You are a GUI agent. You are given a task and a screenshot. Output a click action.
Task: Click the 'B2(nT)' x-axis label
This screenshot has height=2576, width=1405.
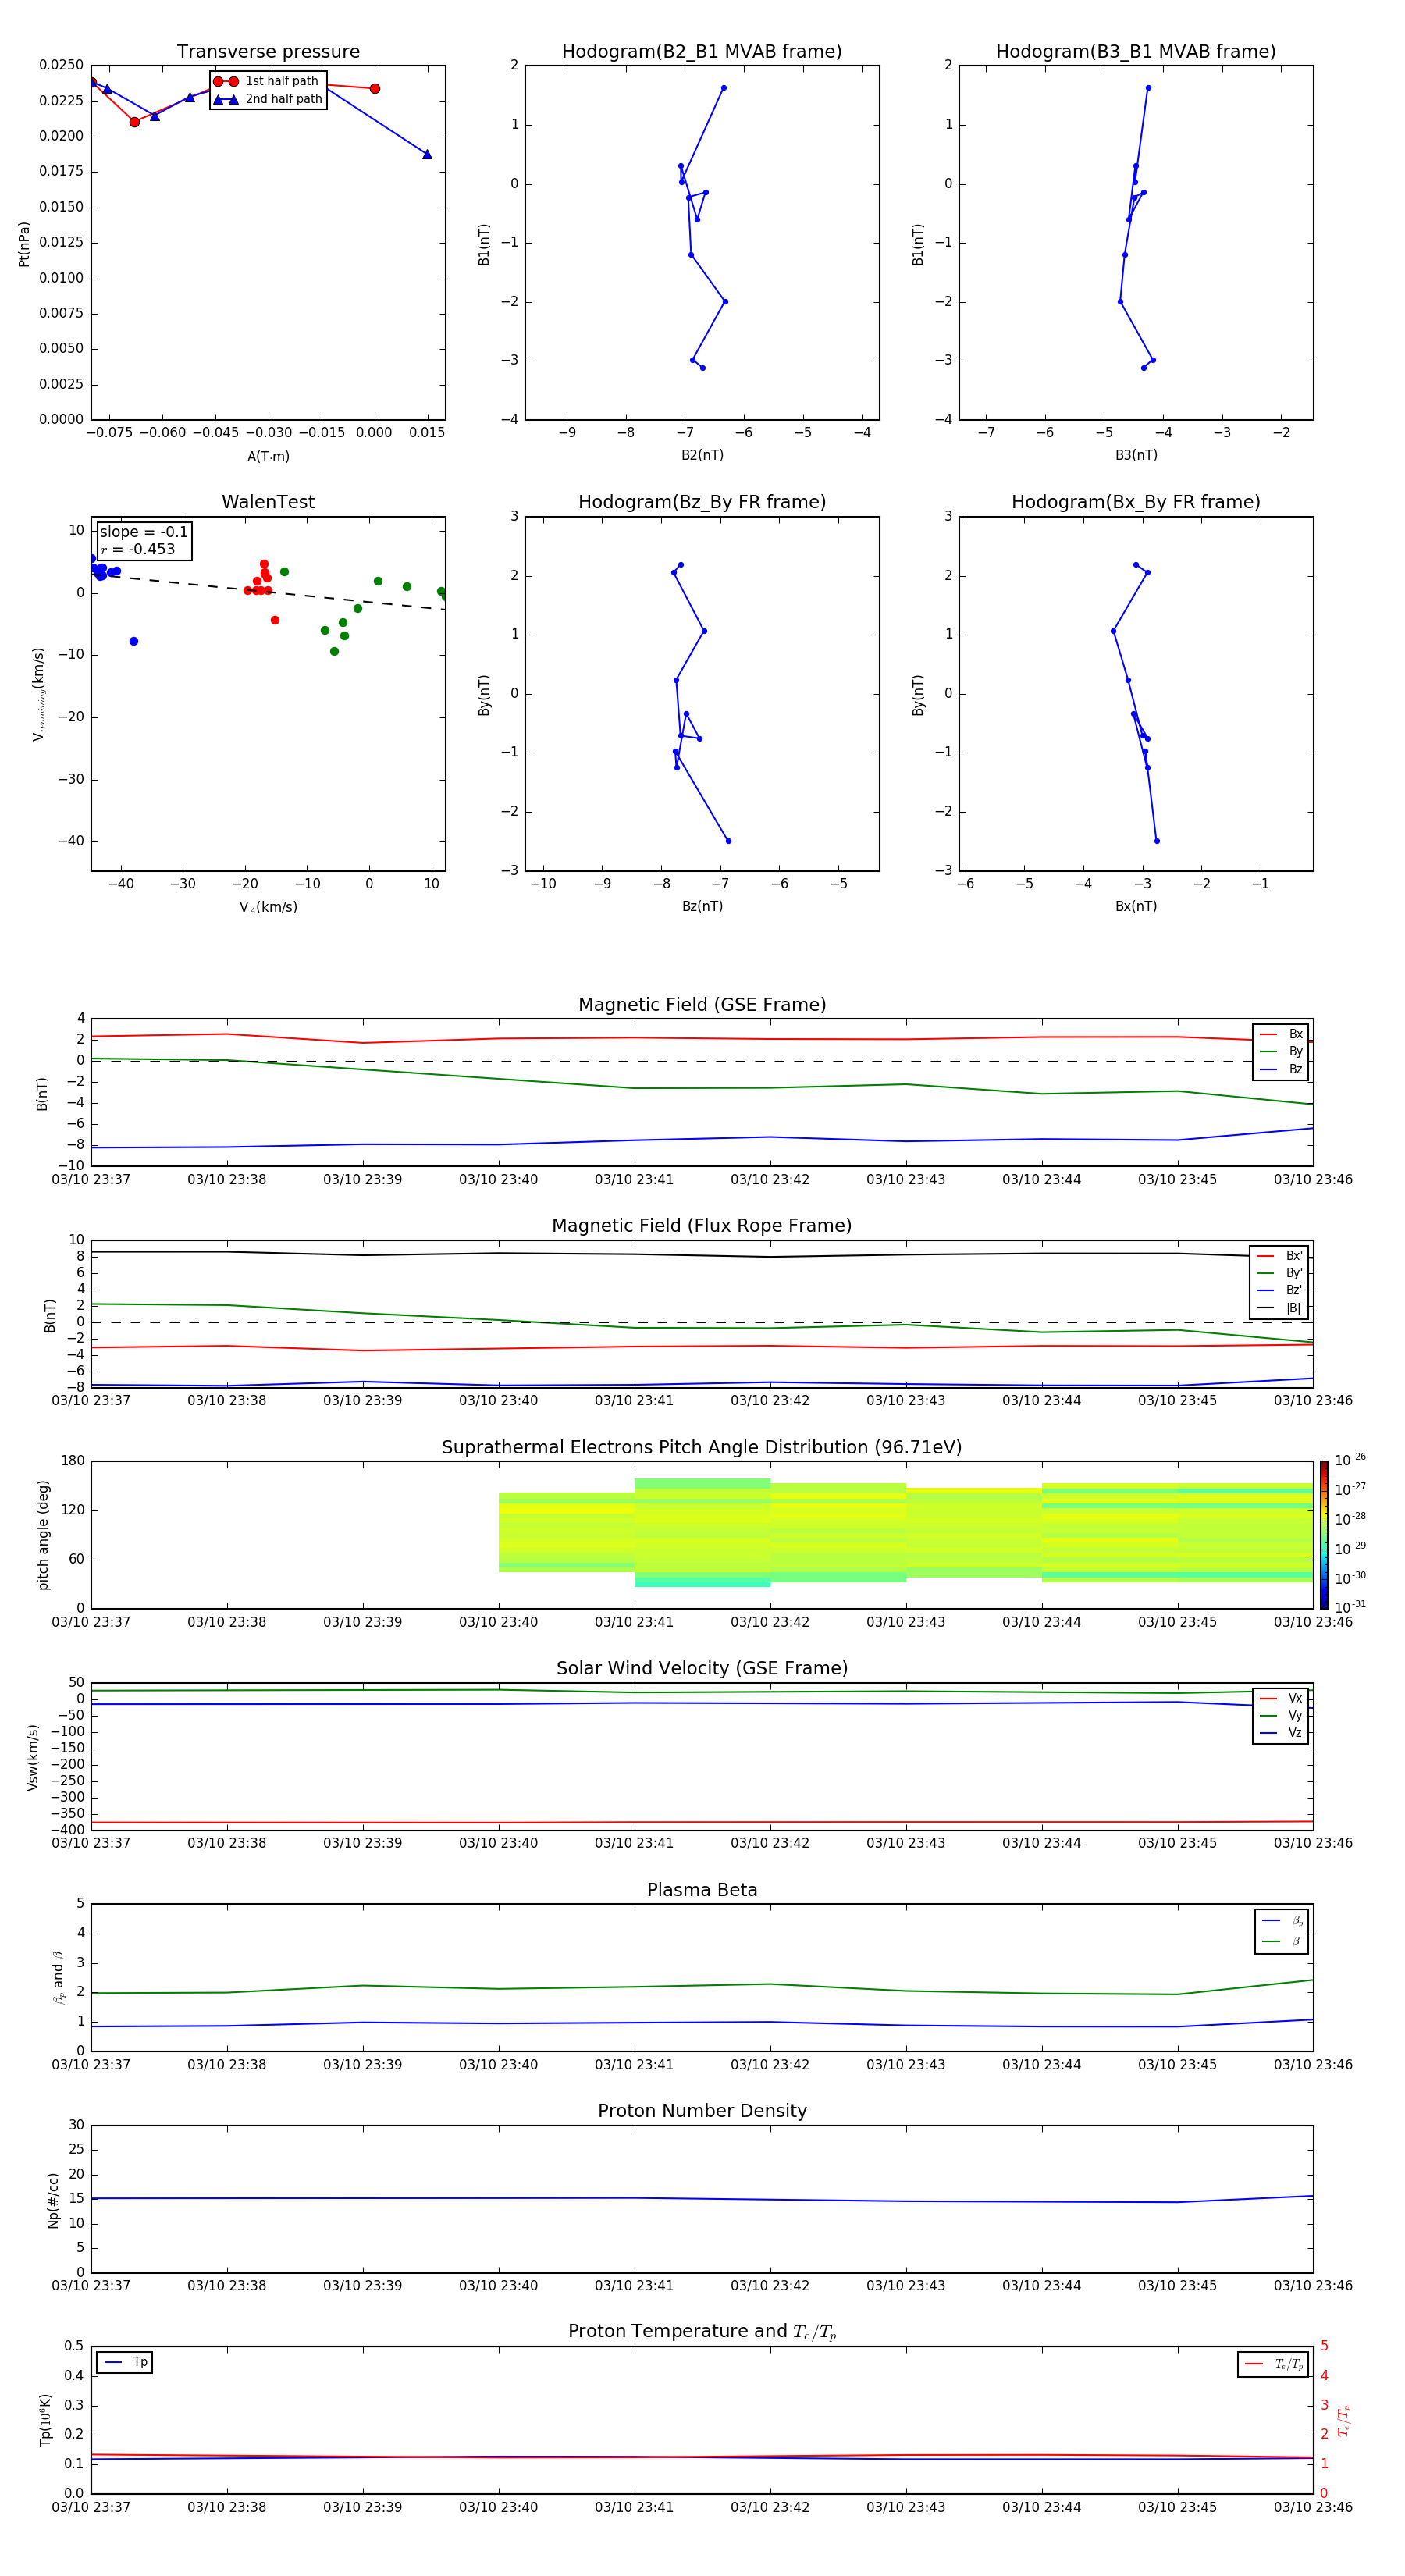click(702, 455)
